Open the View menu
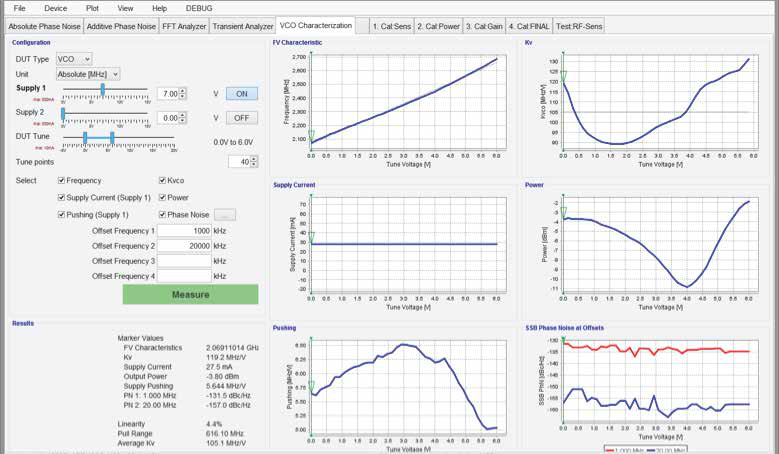 coord(125,8)
